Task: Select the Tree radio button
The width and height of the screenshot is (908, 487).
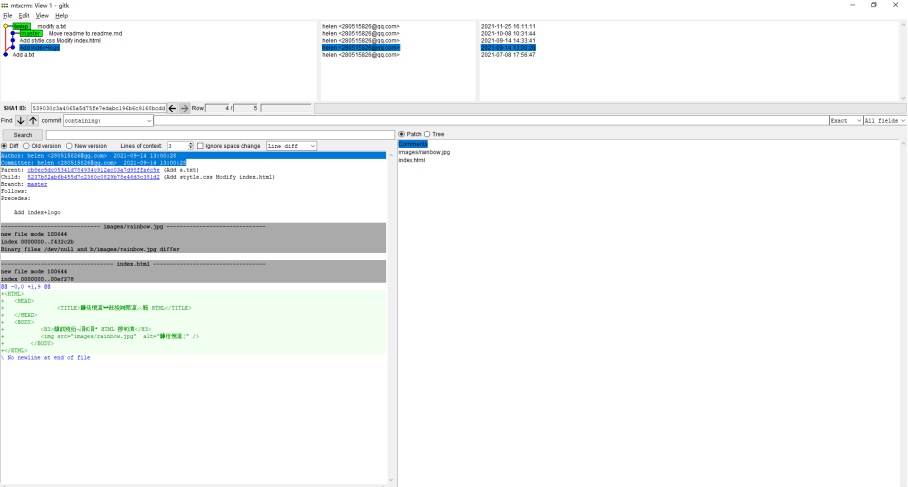Action: pyautogui.click(x=427, y=134)
